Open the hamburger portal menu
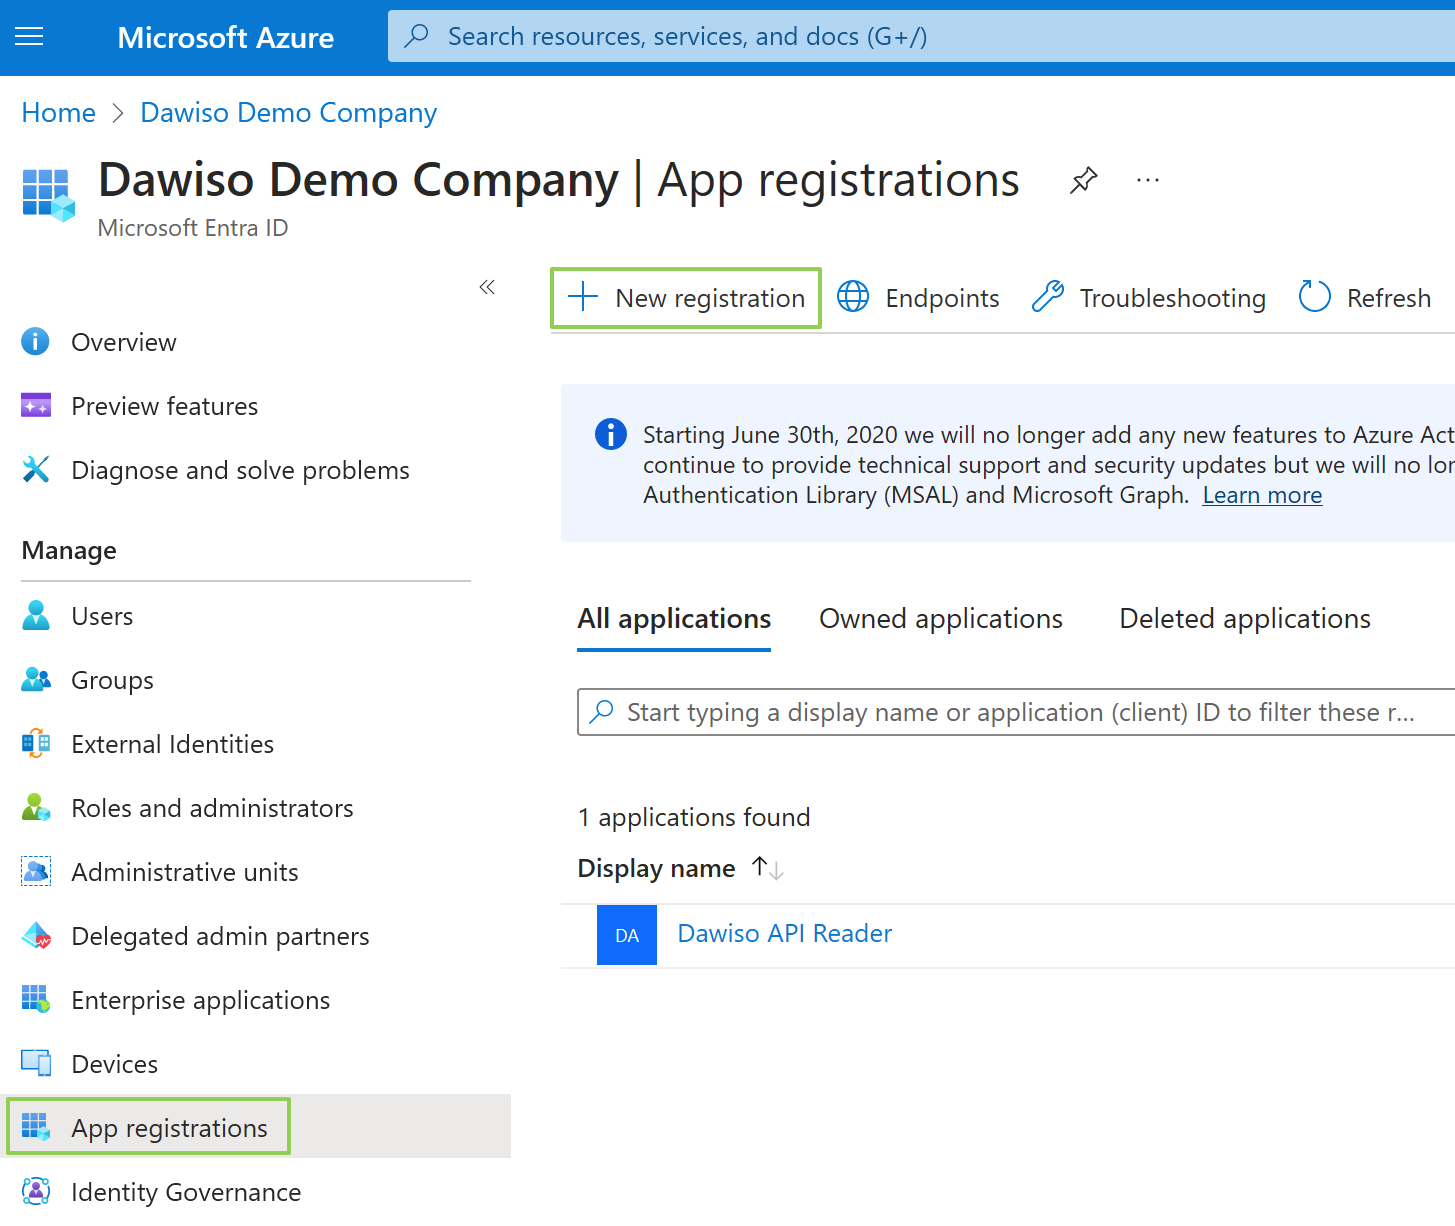This screenshot has width=1455, height=1226. click(30, 37)
